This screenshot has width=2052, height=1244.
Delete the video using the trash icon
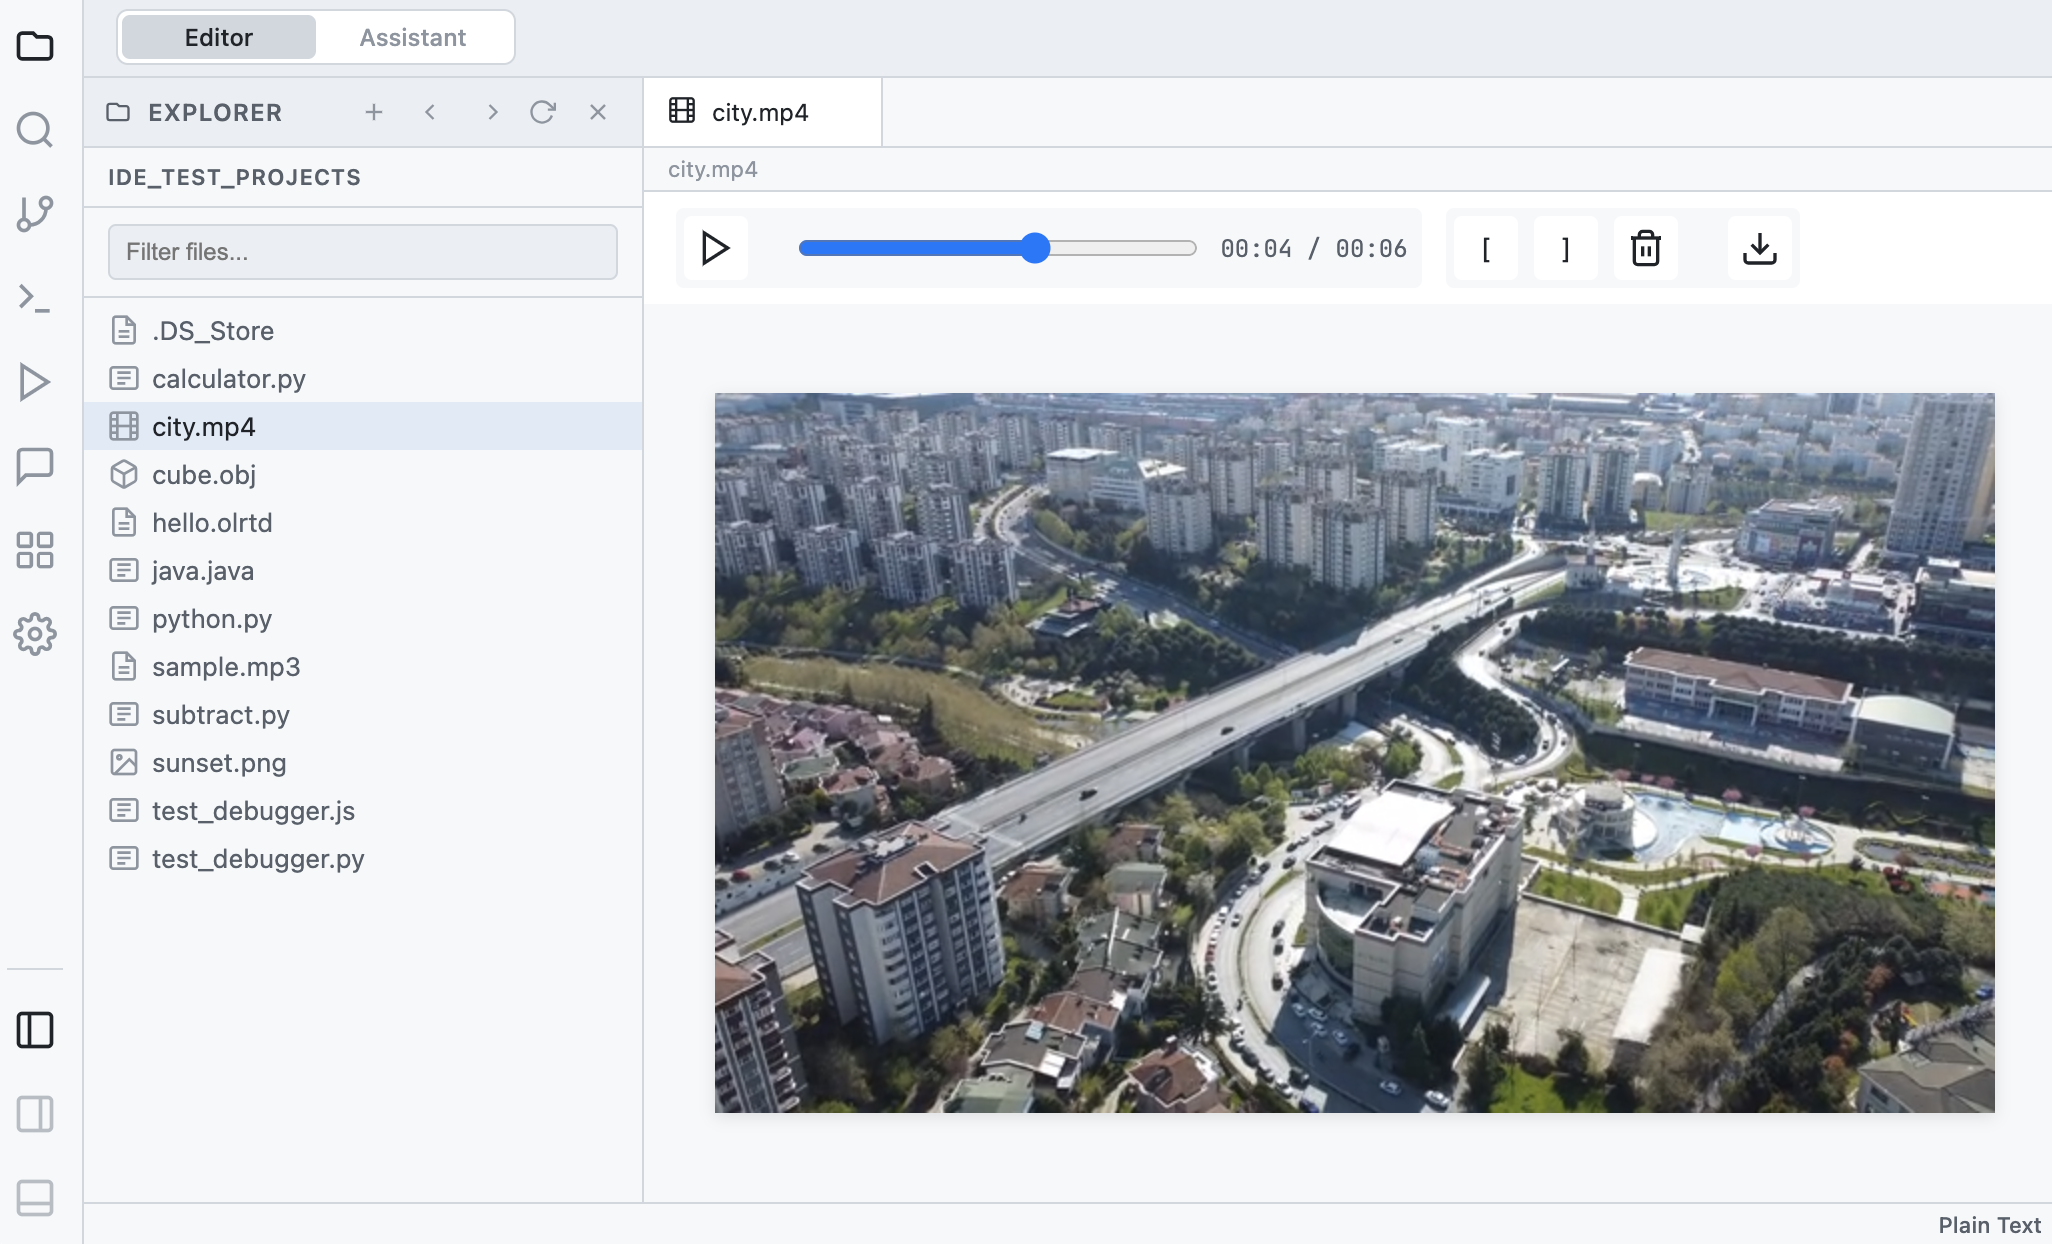tap(1645, 248)
